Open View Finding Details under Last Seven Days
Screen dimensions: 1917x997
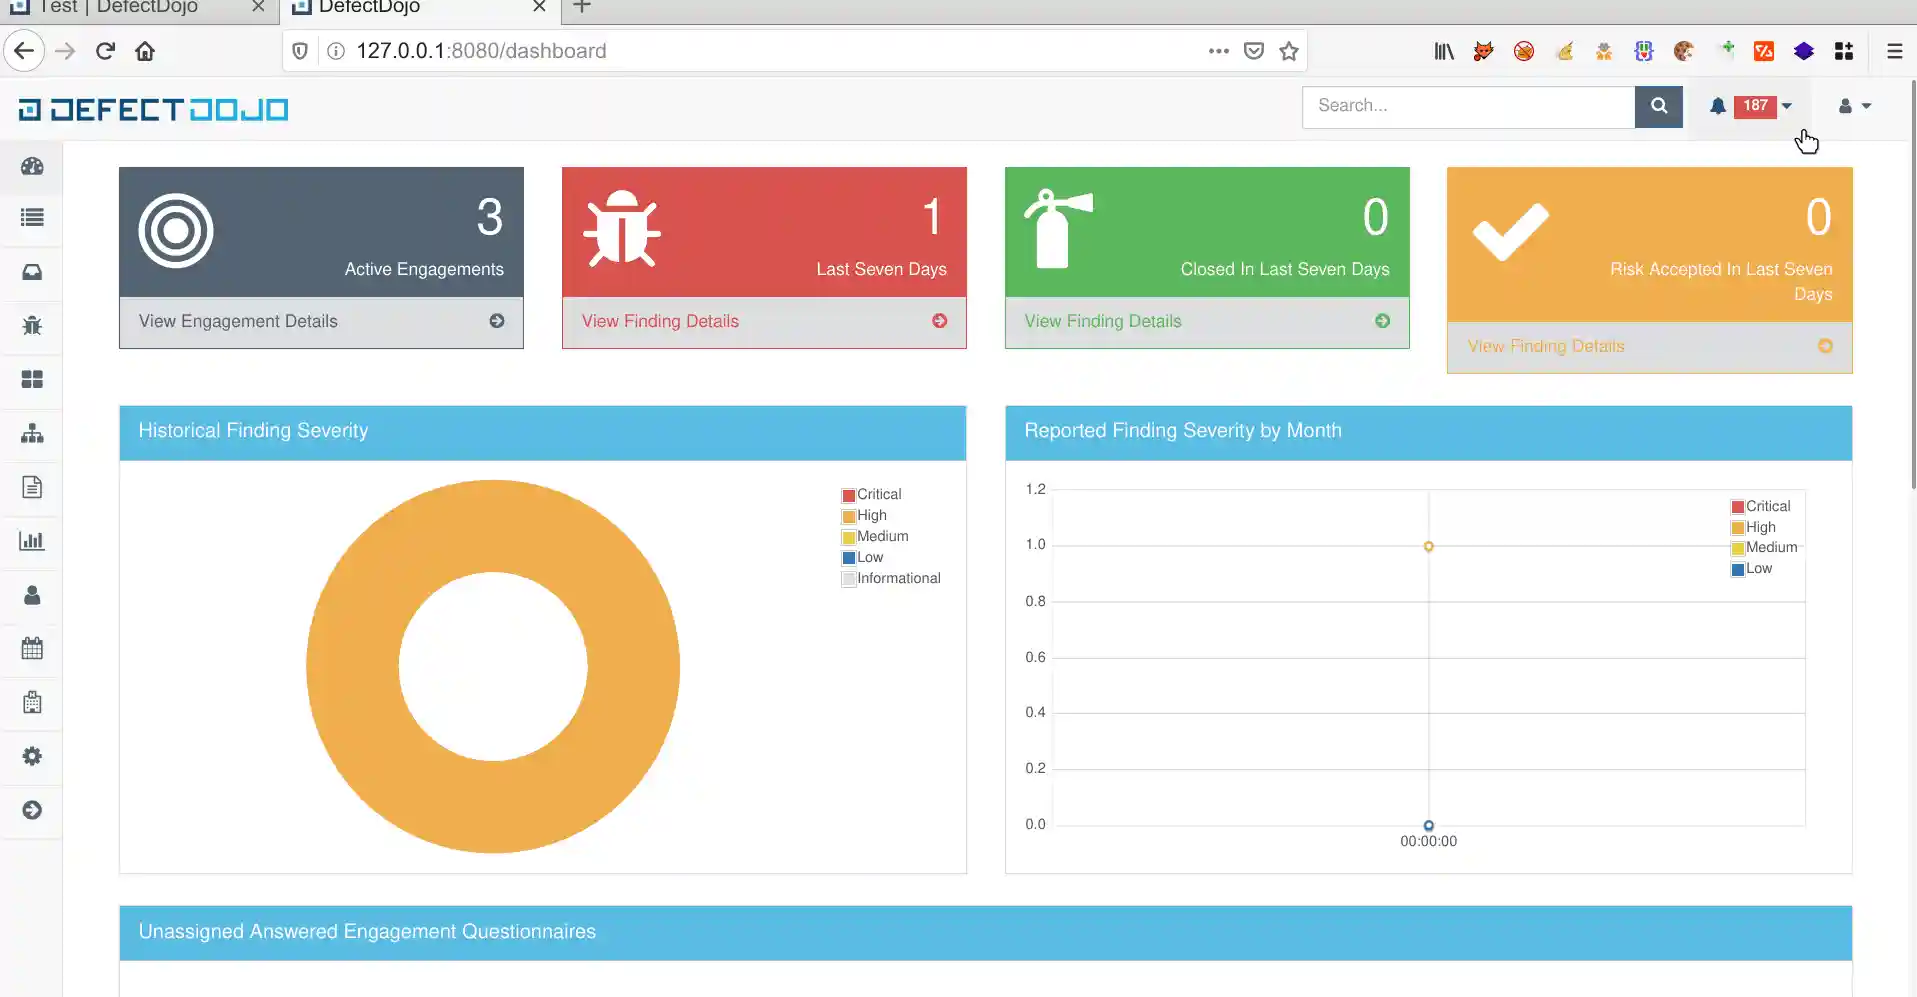click(x=660, y=321)
